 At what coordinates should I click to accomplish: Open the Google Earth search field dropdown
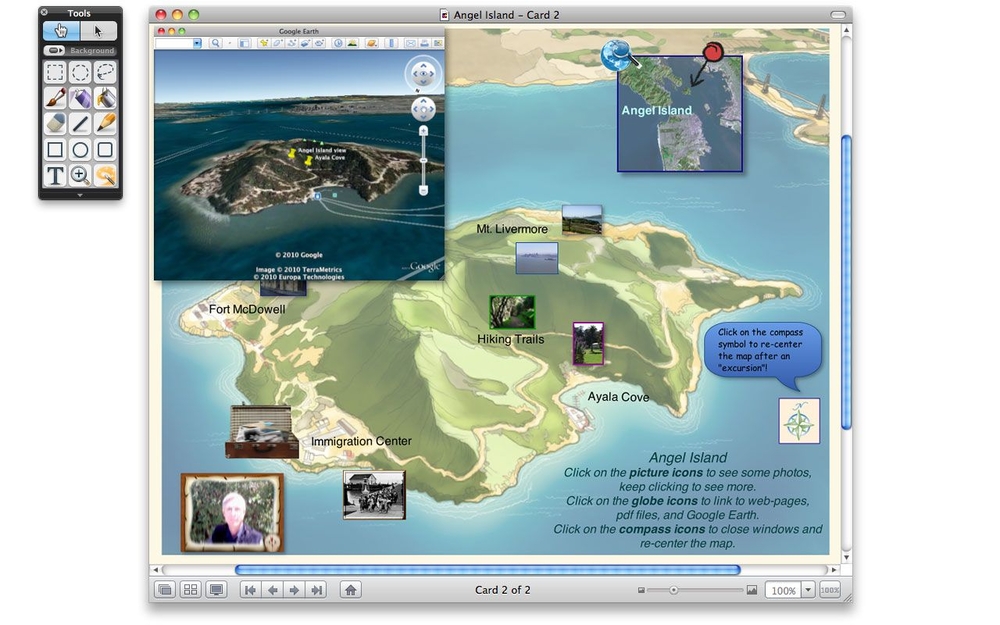click(197, 43)
